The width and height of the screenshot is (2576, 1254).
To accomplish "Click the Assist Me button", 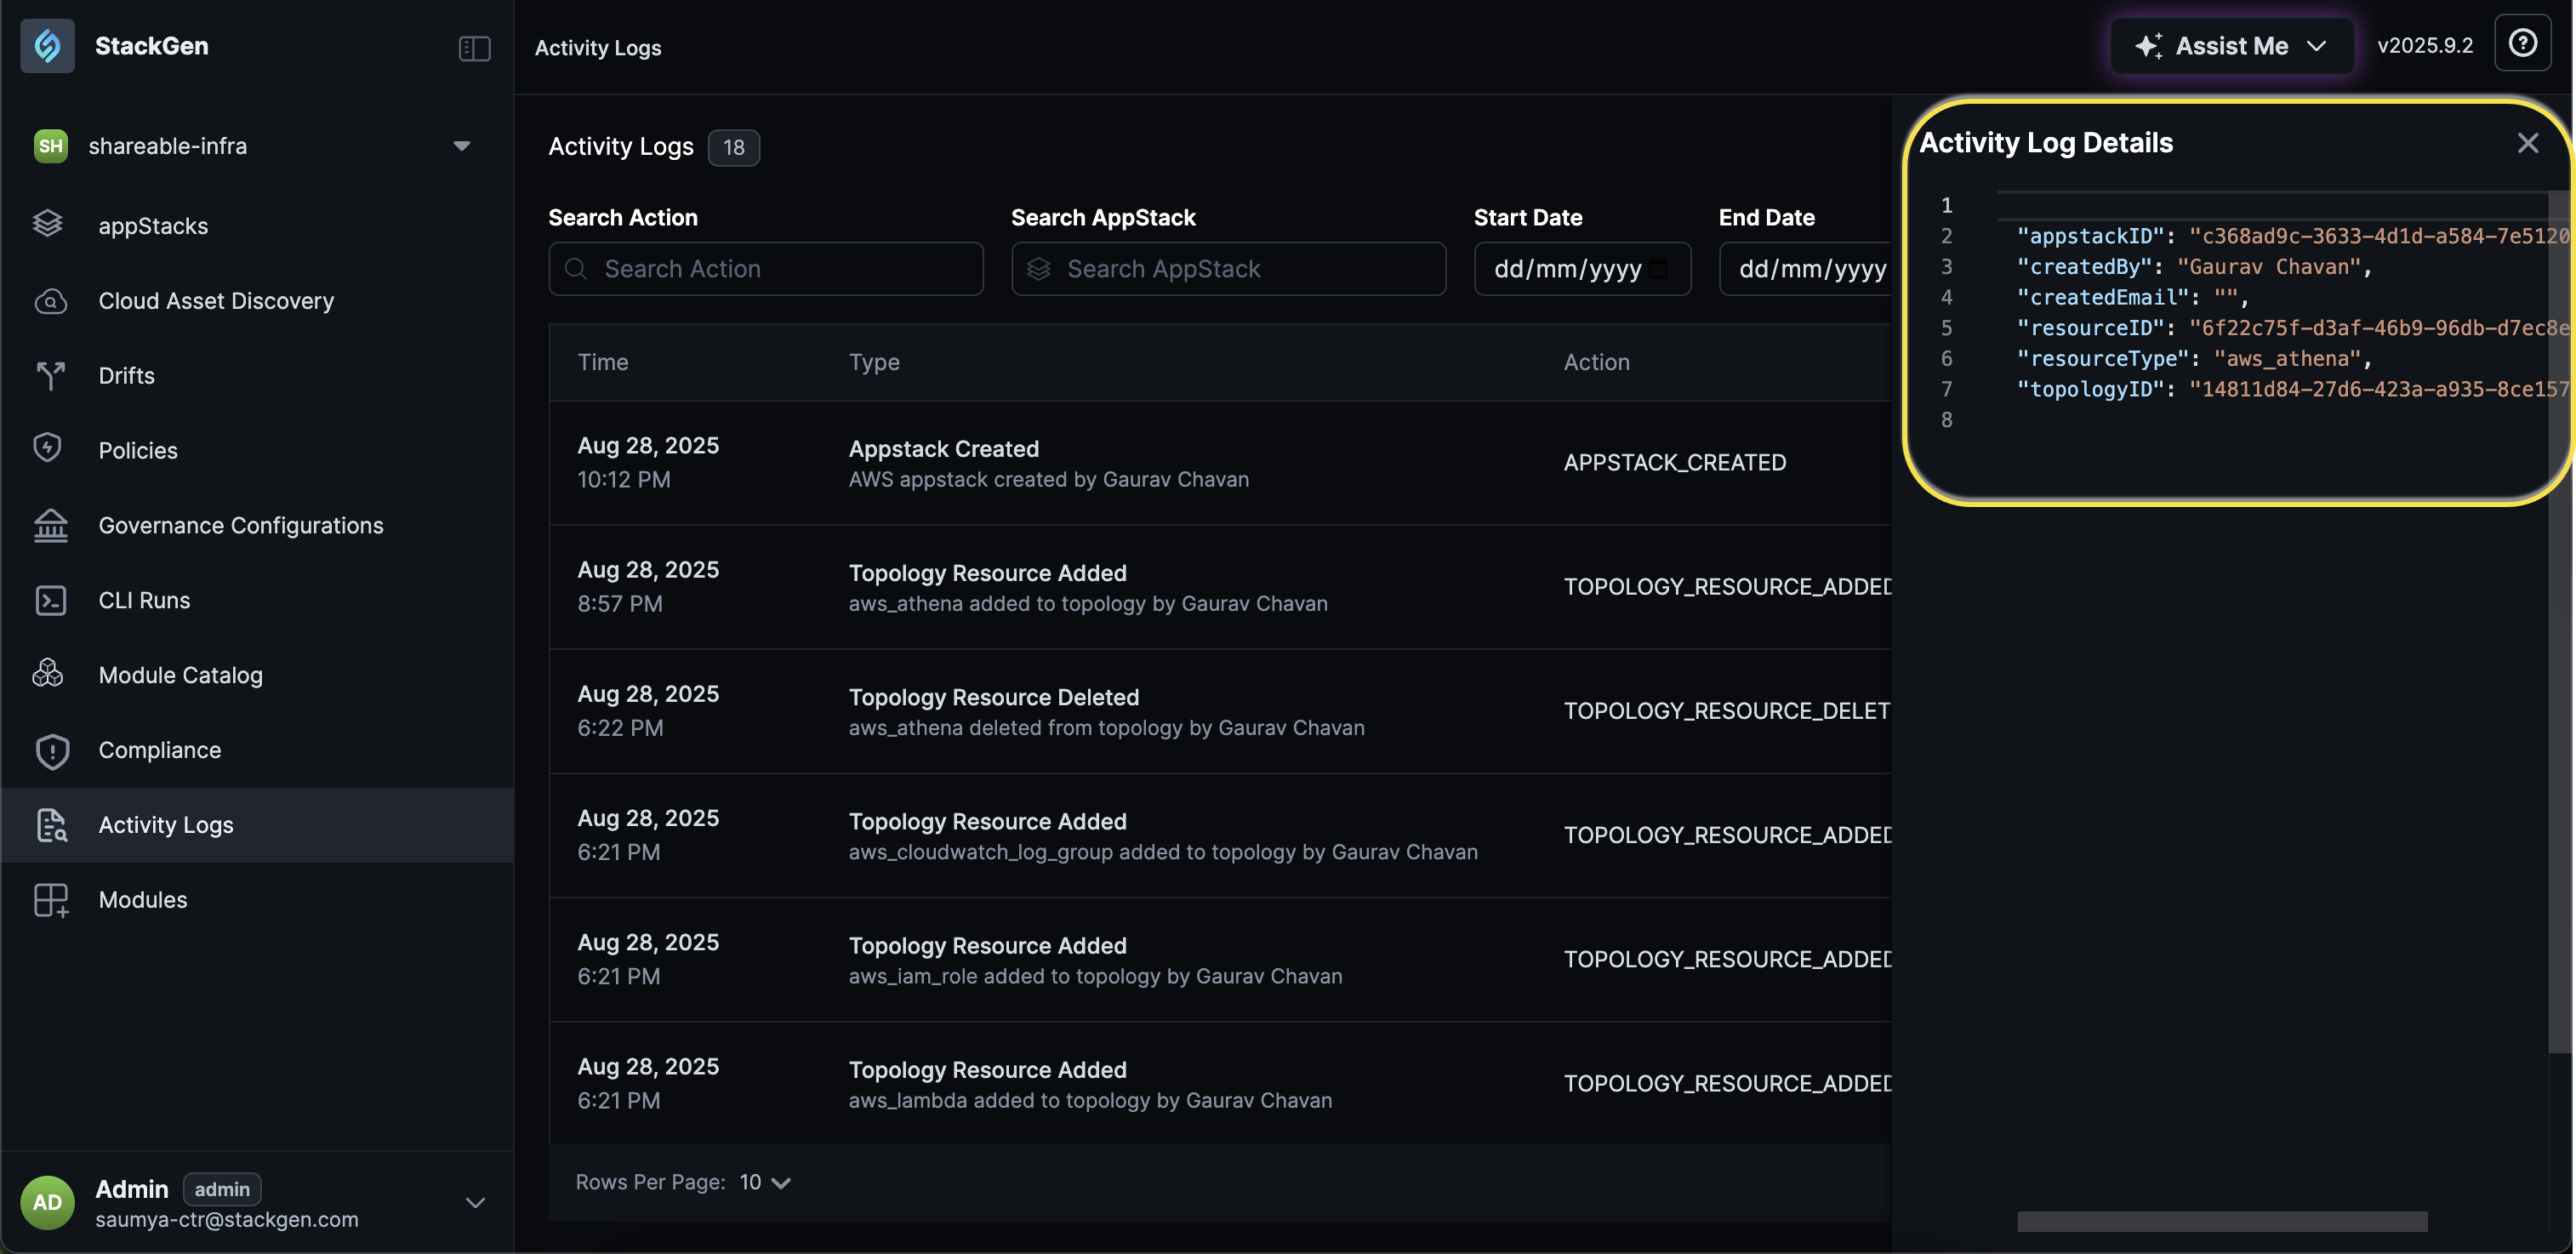I will (x=2232, y=46).
